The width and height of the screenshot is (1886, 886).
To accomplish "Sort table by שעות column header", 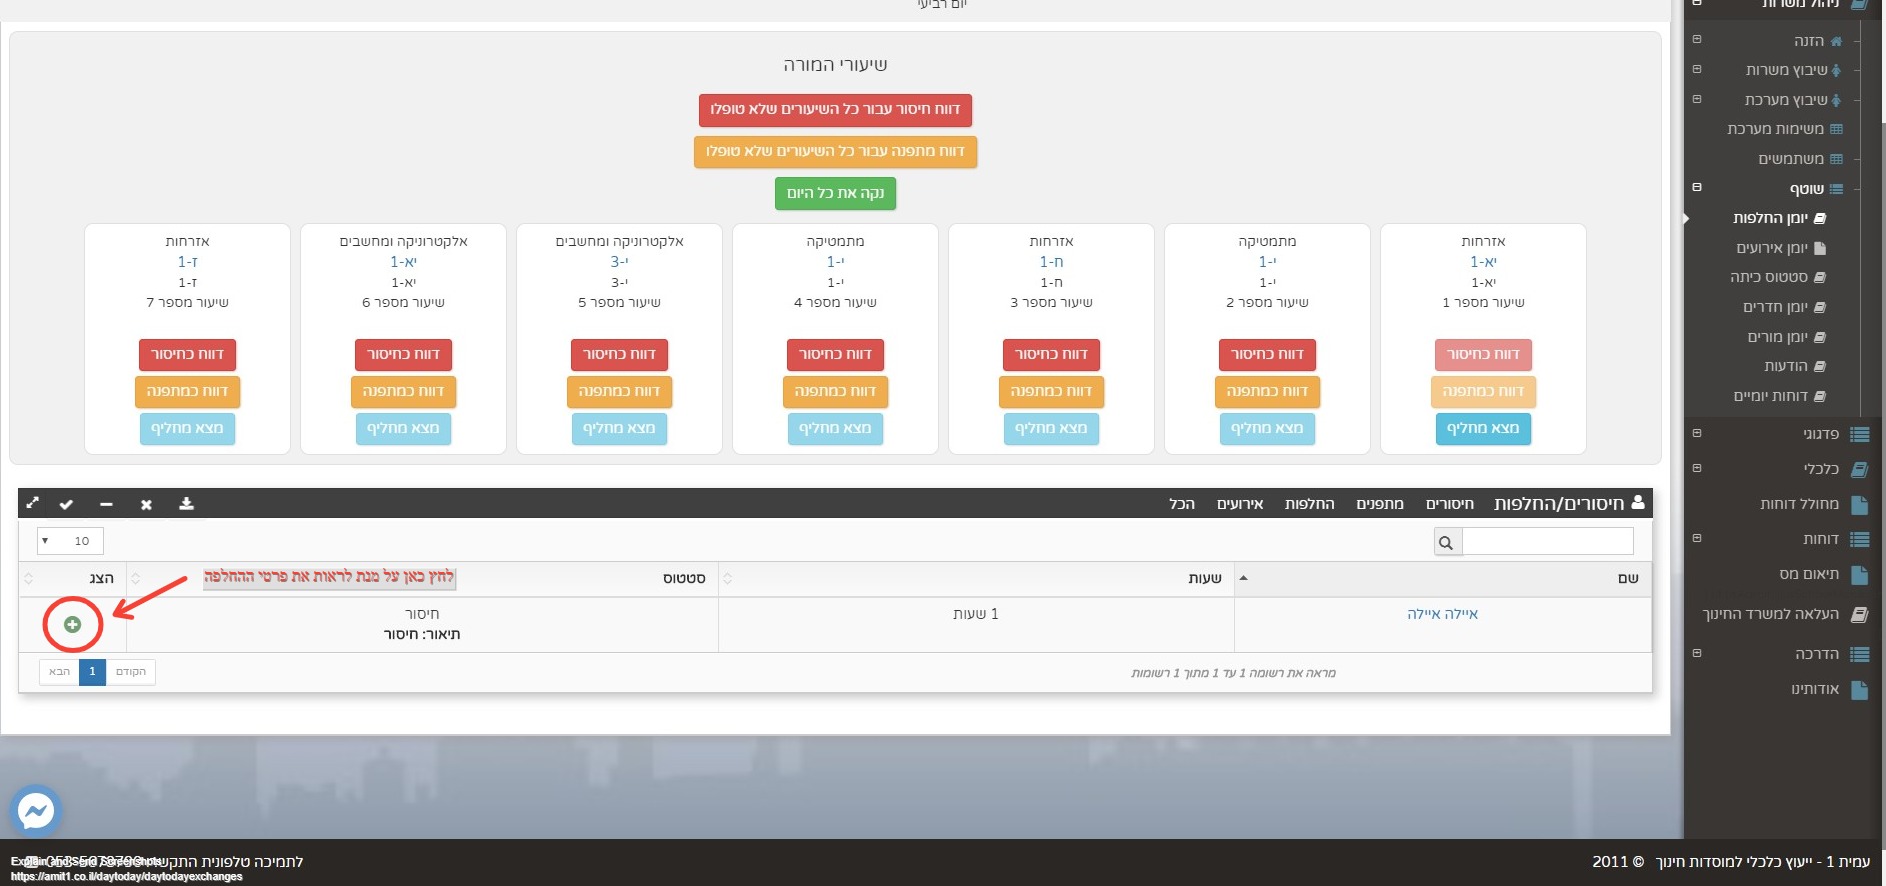I will 976,578.
